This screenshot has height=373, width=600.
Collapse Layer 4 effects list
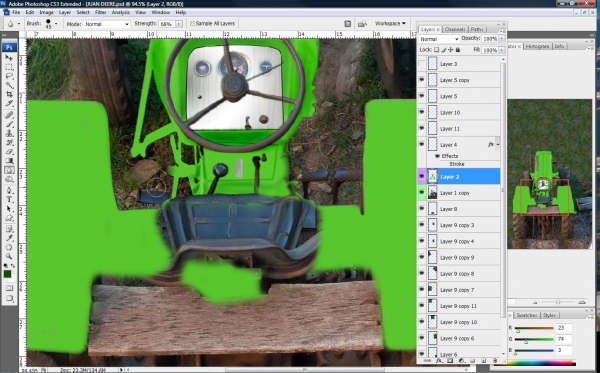498,144
